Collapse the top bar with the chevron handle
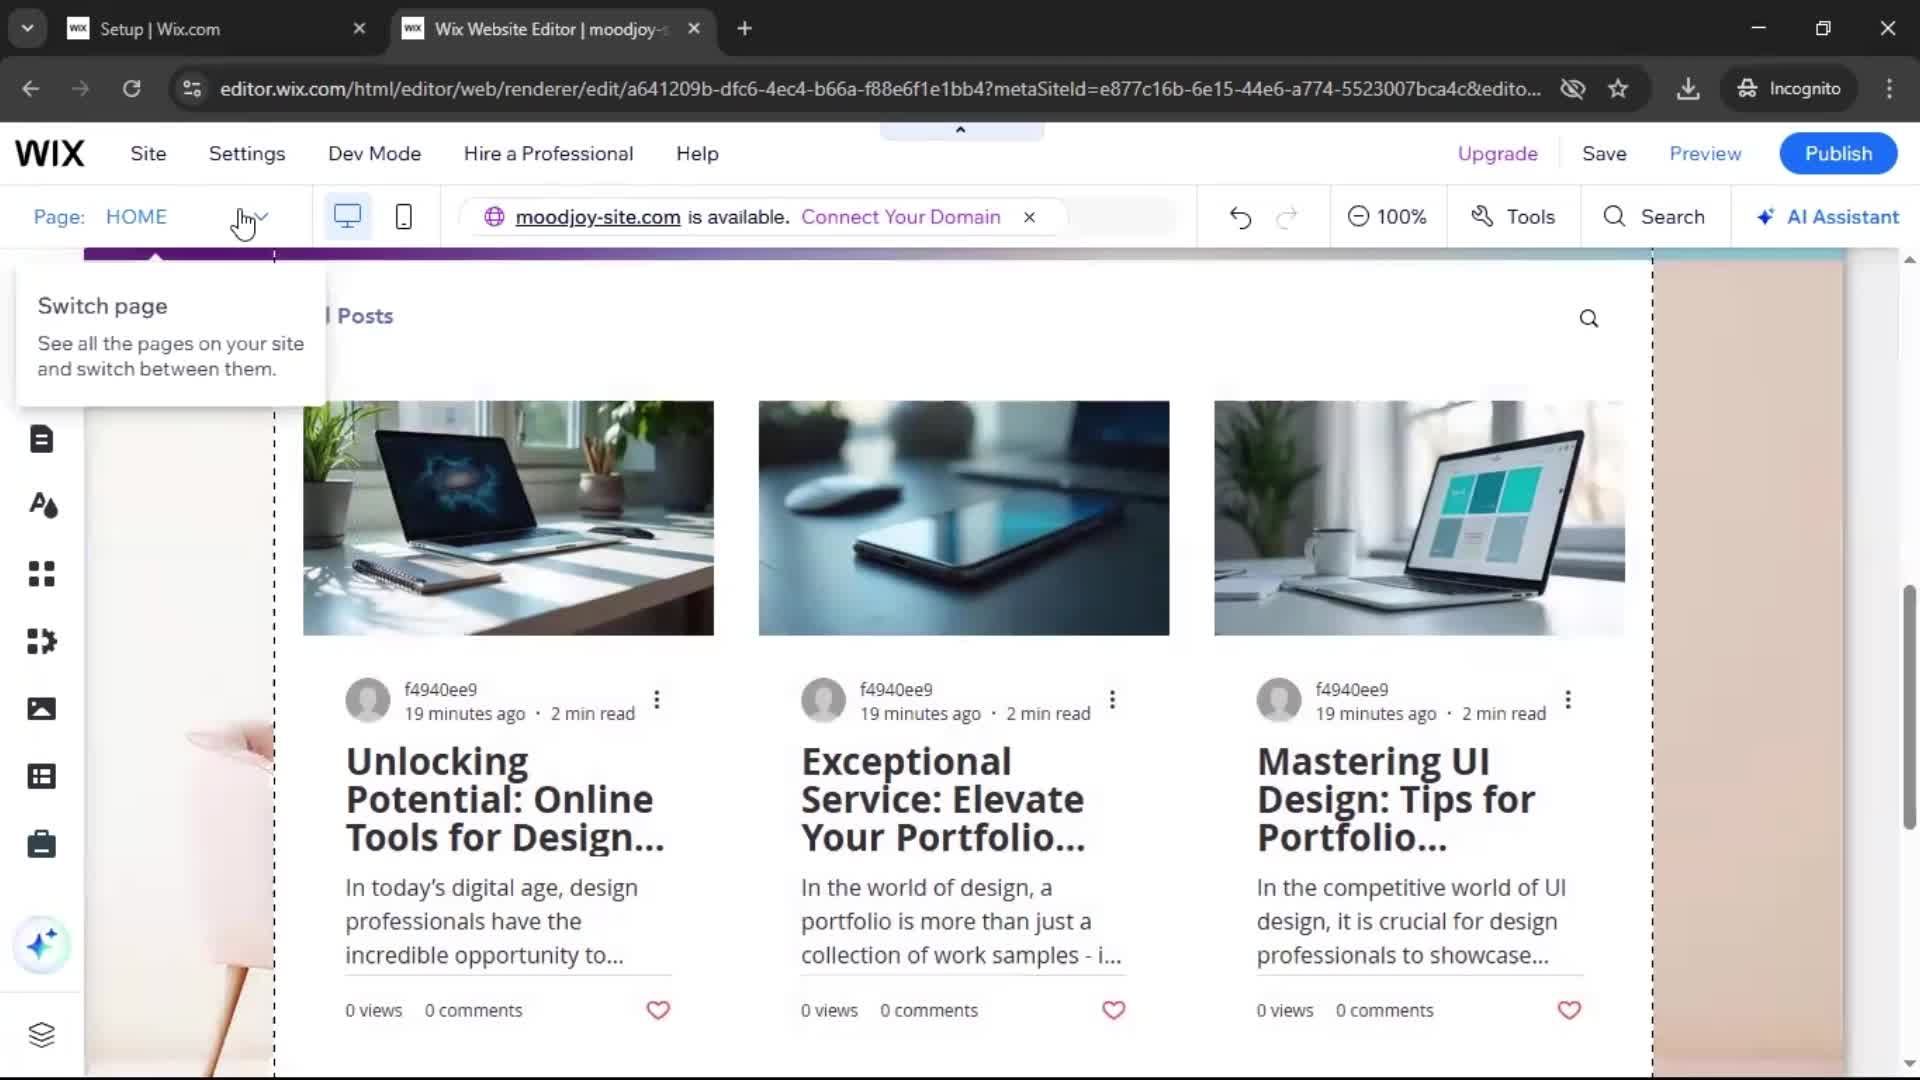 click(961, 130)
